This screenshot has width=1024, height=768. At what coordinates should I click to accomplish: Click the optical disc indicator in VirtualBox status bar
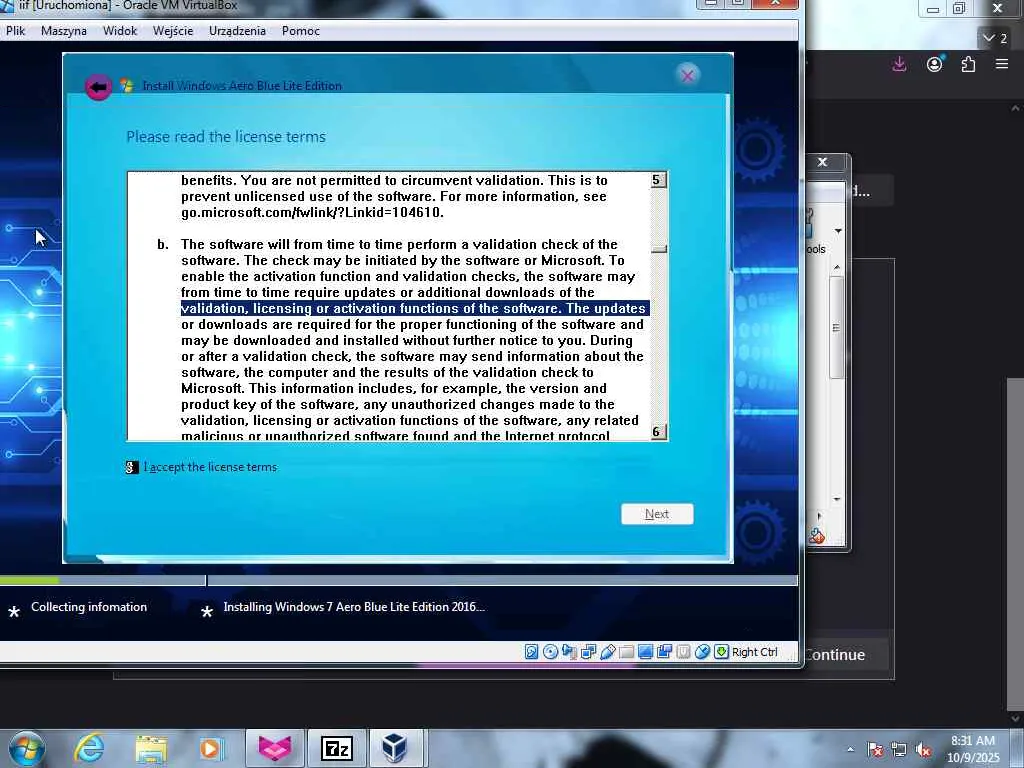point(551,652)
